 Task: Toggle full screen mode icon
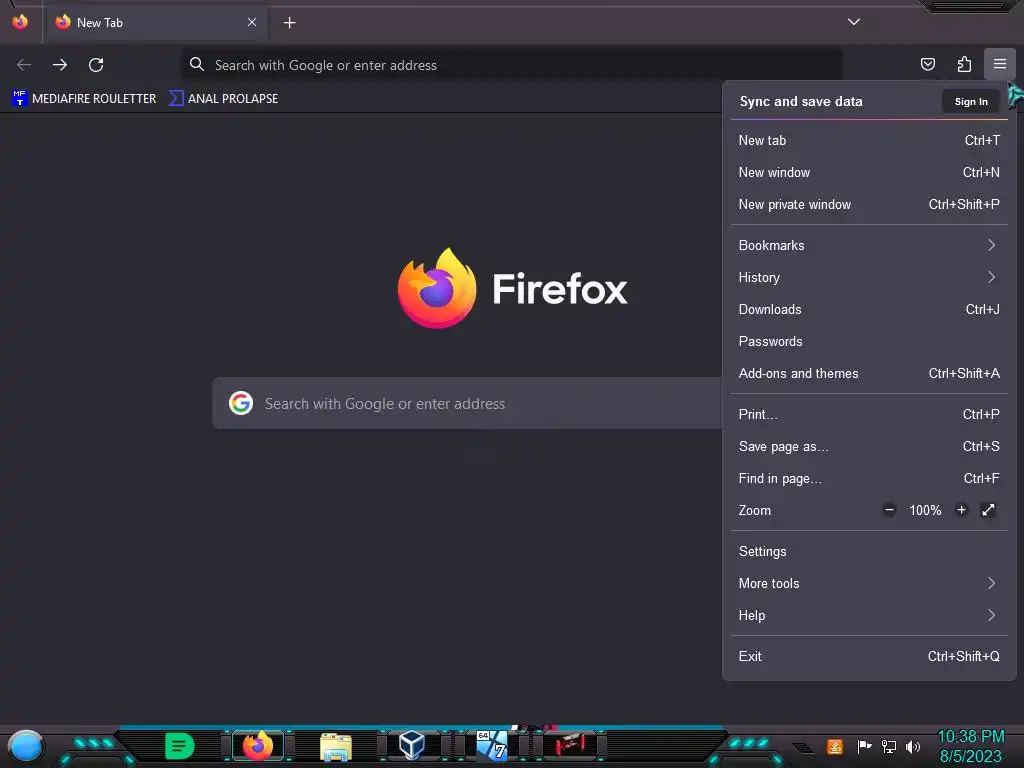[x=988, y=510]
